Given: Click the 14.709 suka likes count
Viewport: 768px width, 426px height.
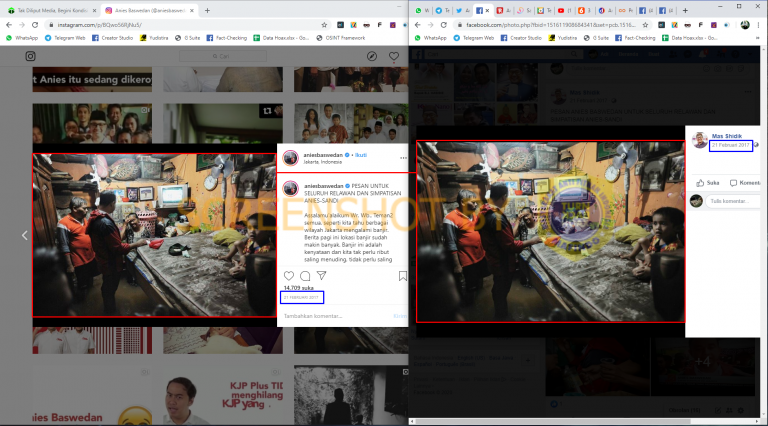Looking at the screenshot, I should point(299,288).
